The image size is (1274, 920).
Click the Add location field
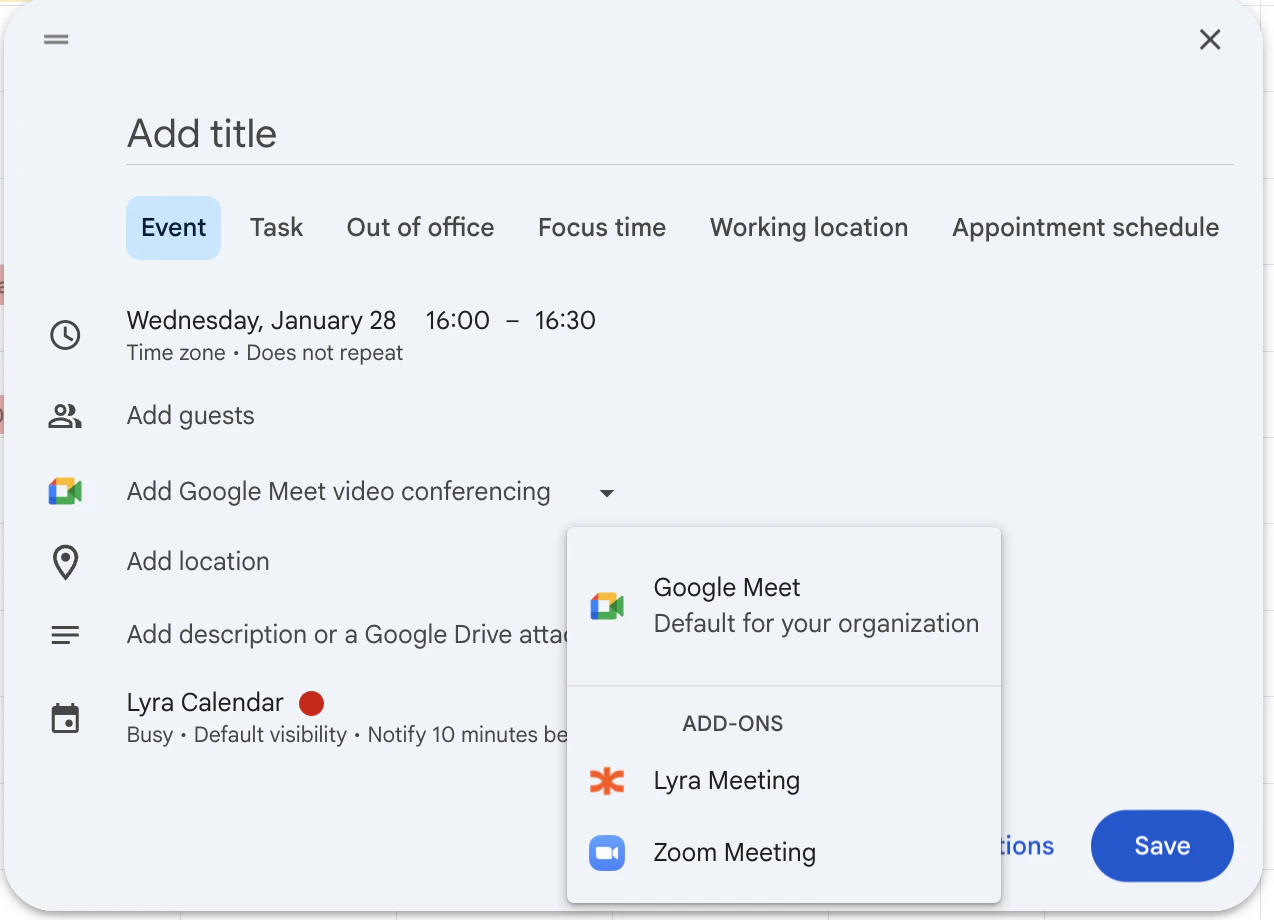click(198, 562)
